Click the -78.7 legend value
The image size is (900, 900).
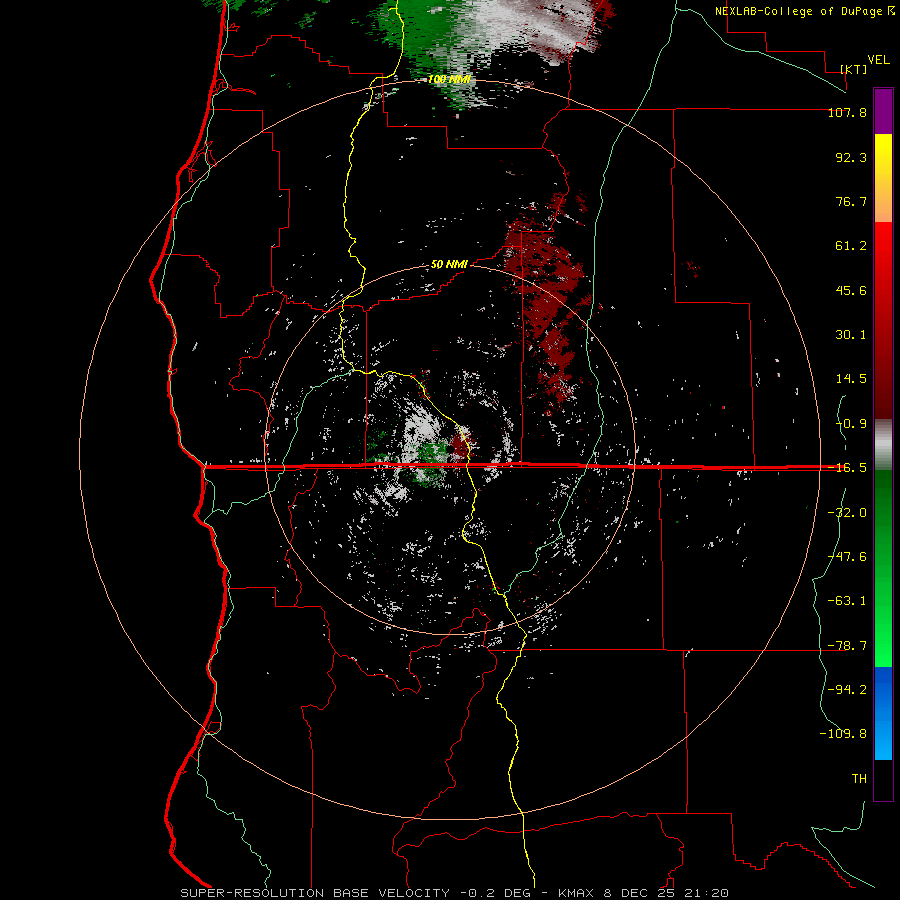(x=847, y=646)
